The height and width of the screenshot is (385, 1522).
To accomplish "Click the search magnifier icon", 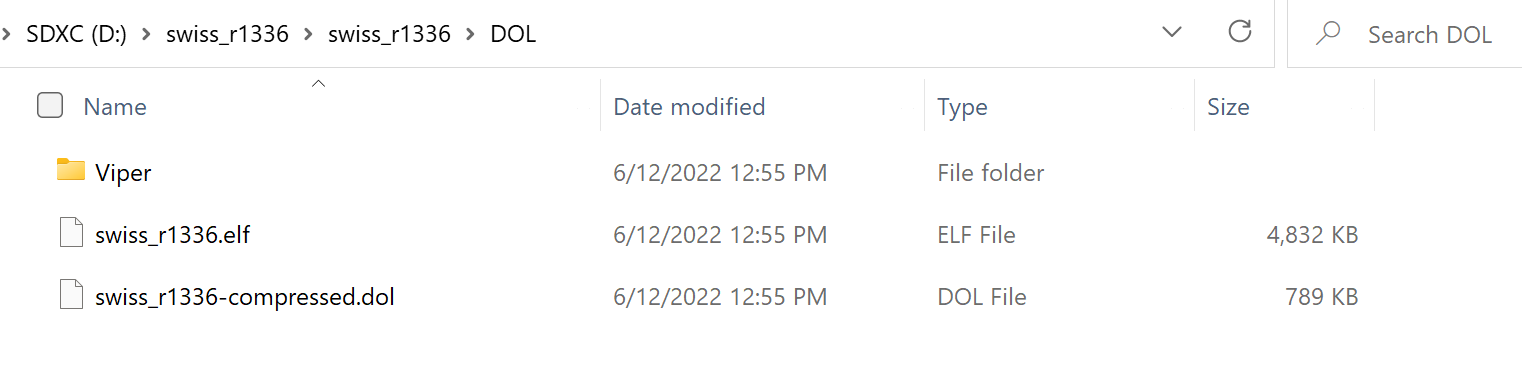I will point(1328,34).
